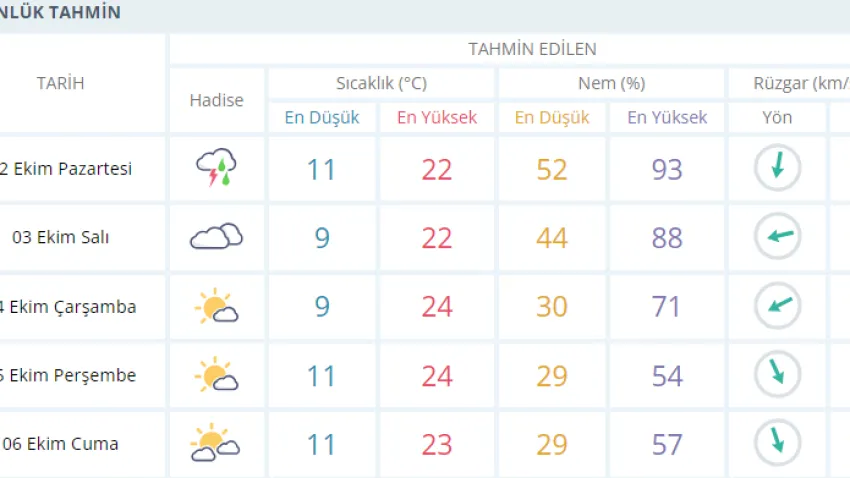Select the 06 Ekim Cuma date cell

(x=65, y=443)
